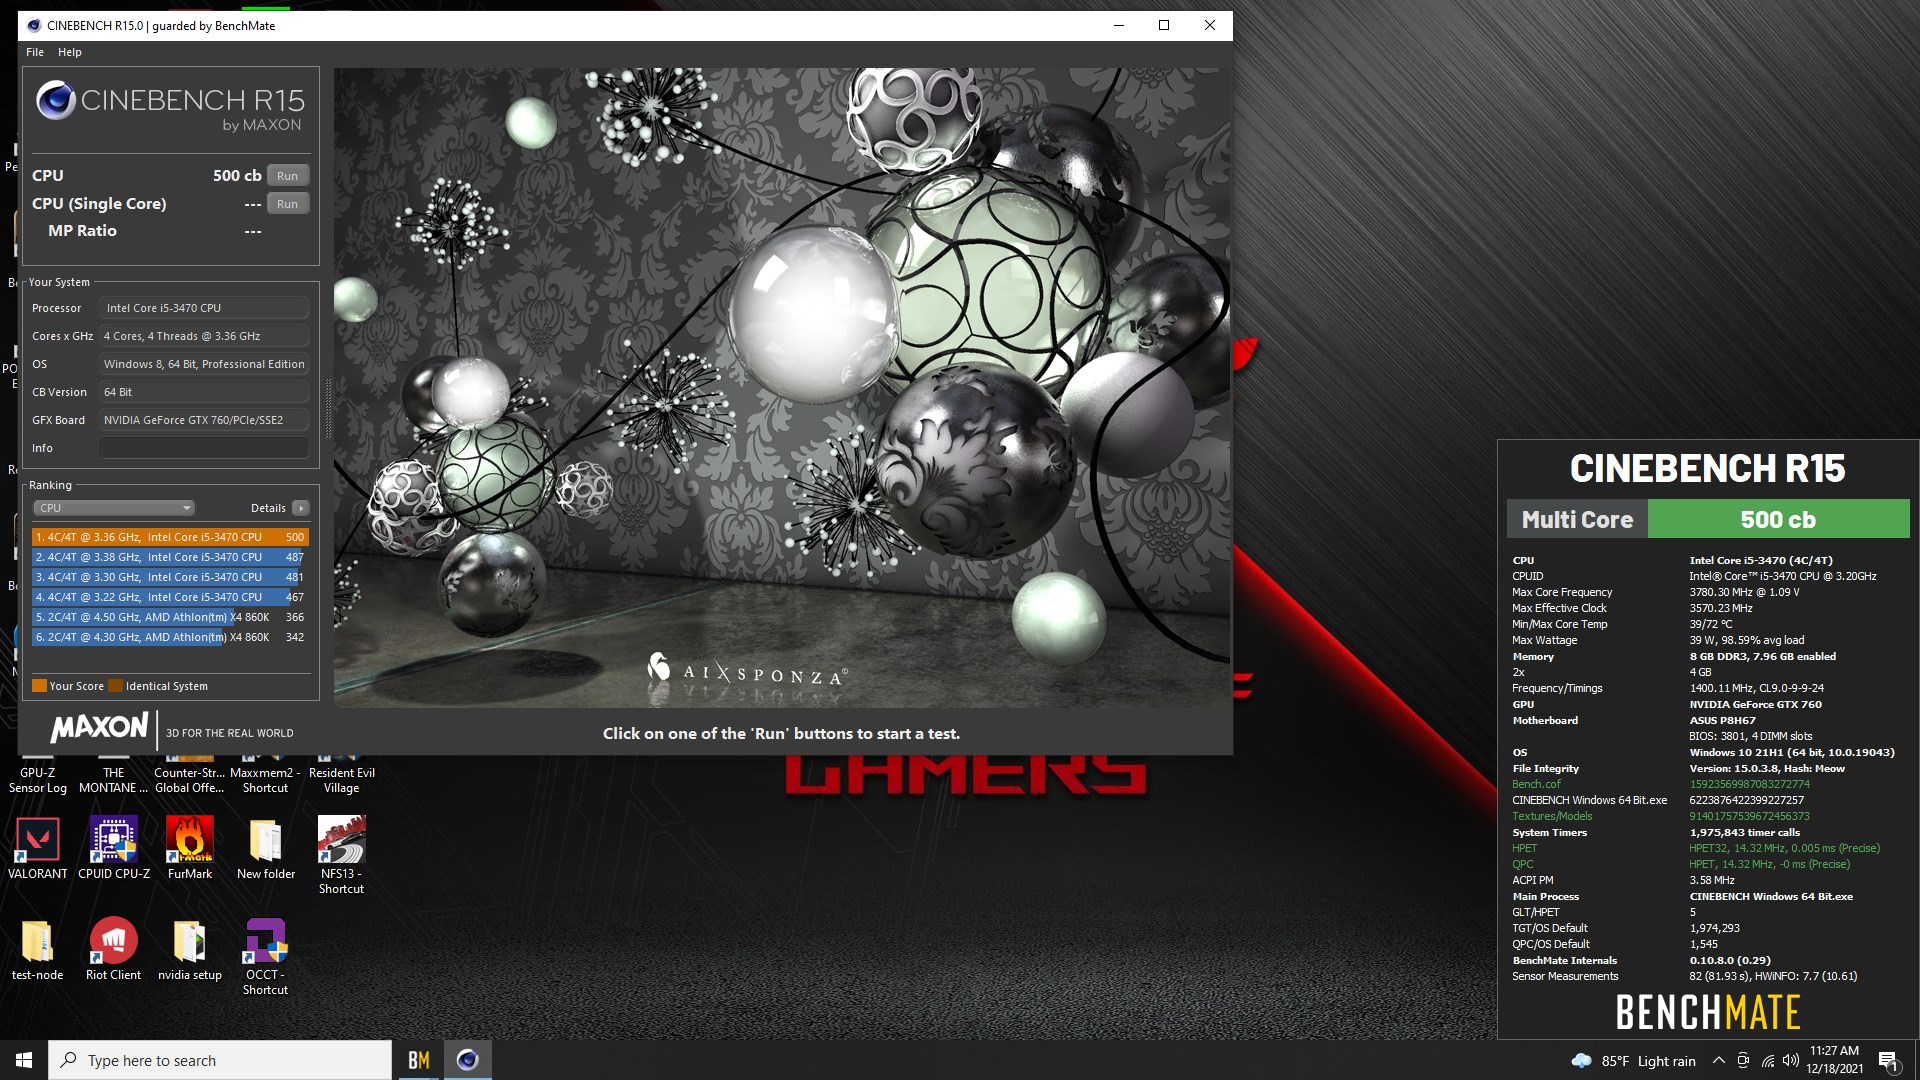
Task: Open network status tray icon
Action: tap(1768, 1061)
